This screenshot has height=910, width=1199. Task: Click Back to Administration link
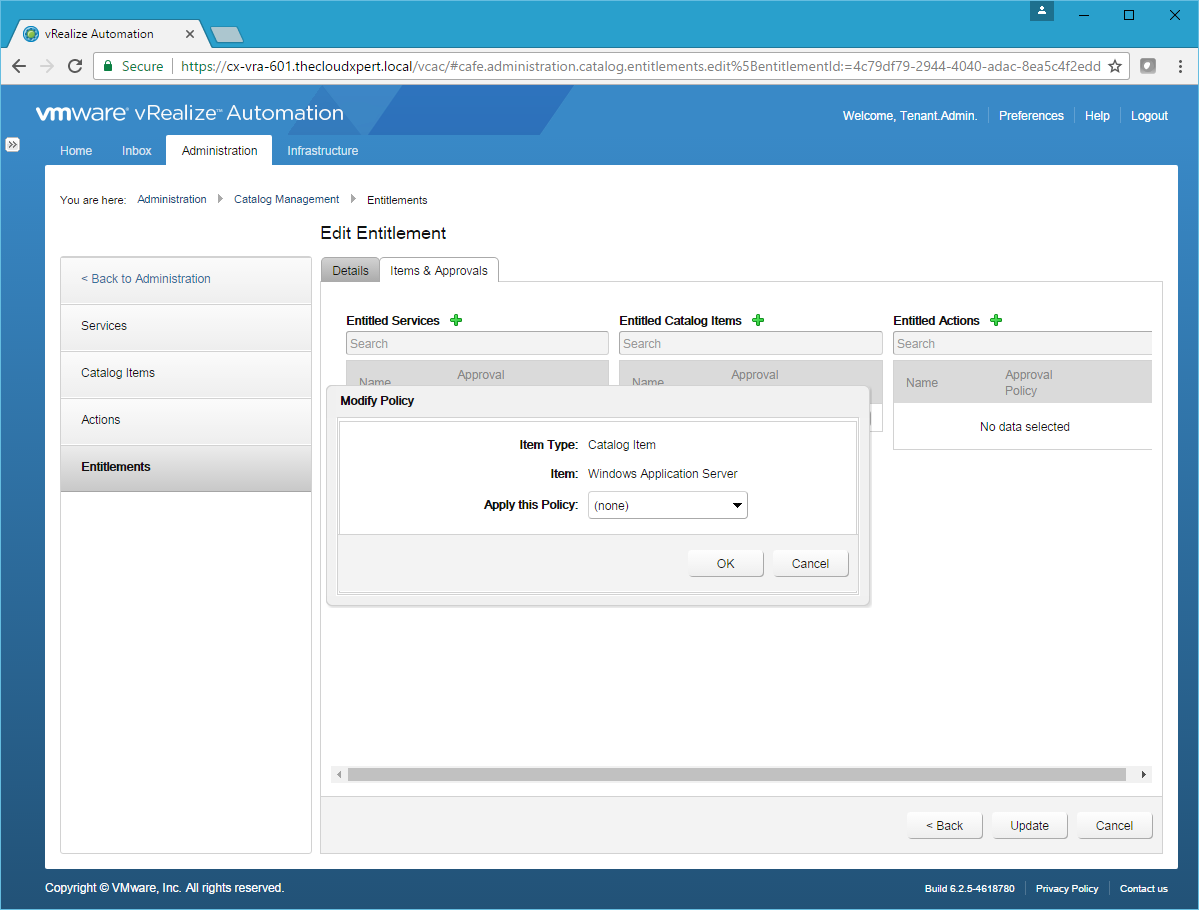pos(146,279)
